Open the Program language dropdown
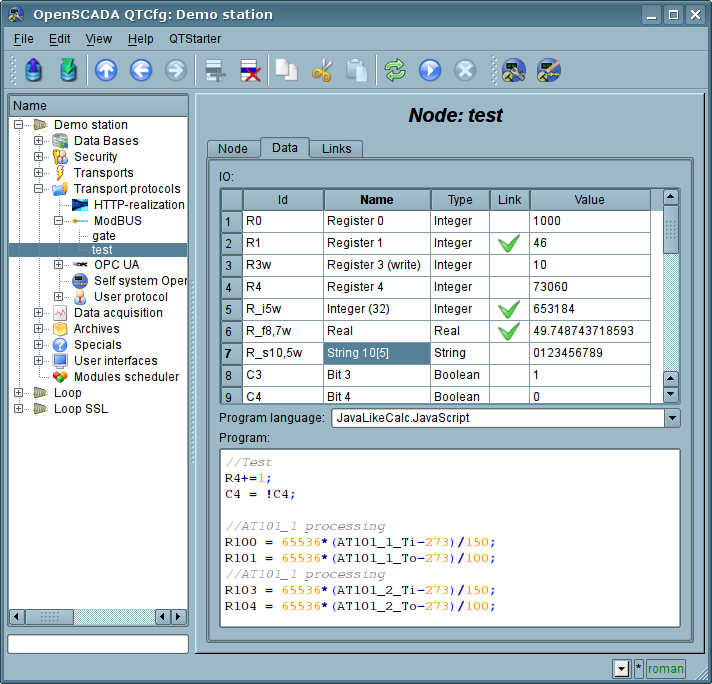The image size is (712, 684). (672, 418)
